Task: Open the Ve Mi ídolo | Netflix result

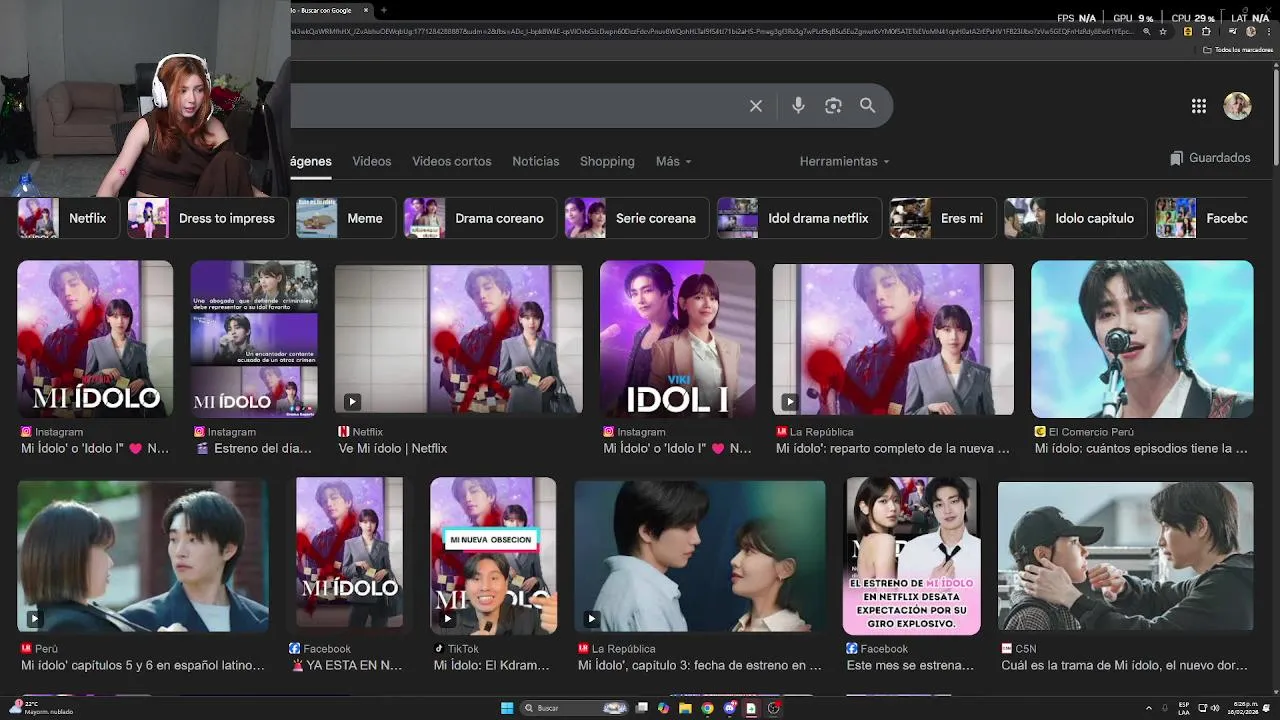Action: (393, 448)
